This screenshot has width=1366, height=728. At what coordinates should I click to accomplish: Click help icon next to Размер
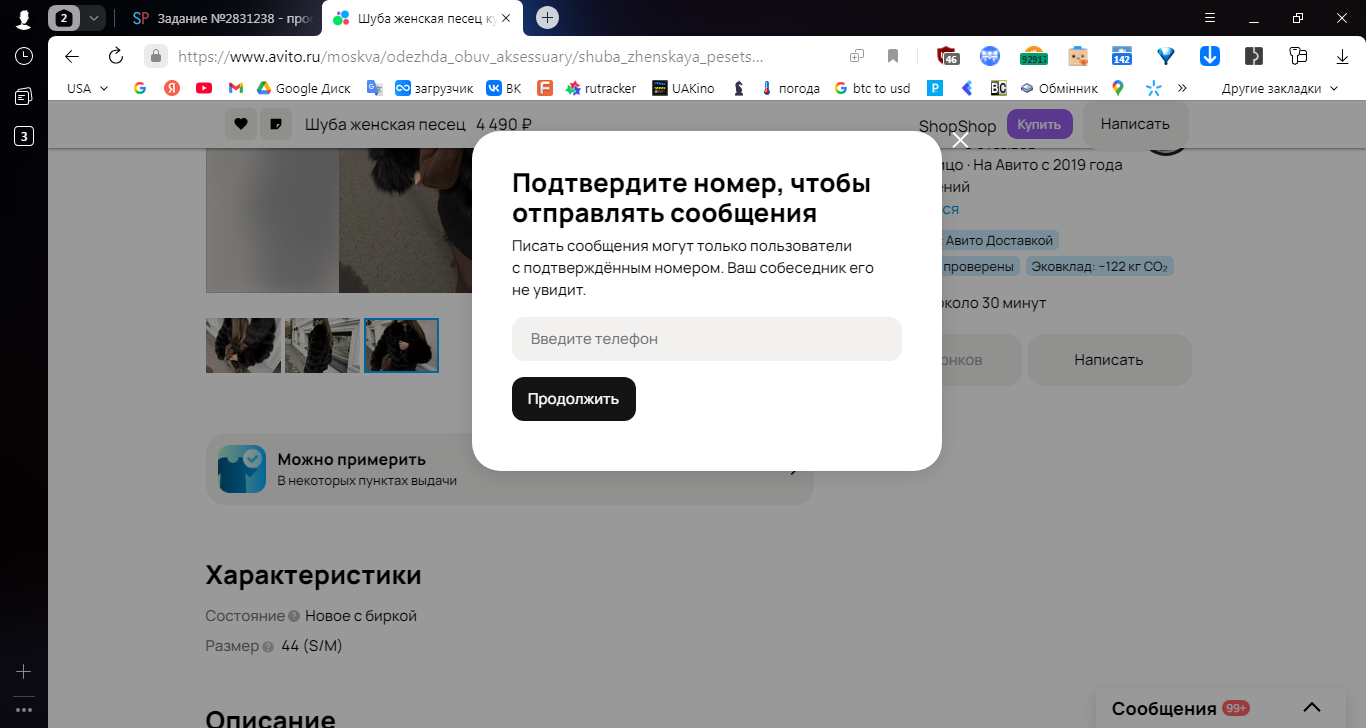(x=268, y=647)
